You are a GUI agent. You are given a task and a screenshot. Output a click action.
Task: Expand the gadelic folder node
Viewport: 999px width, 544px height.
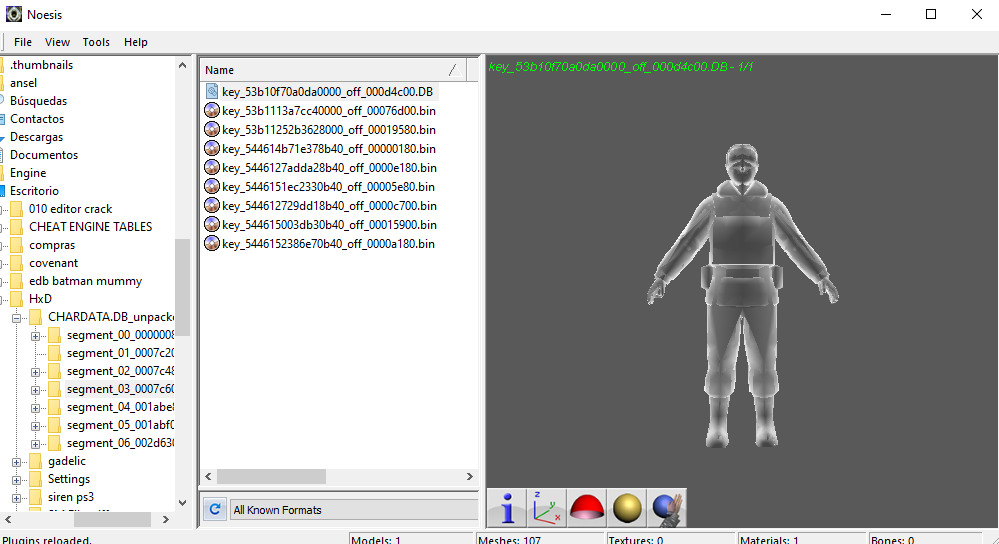click(17, 461)
